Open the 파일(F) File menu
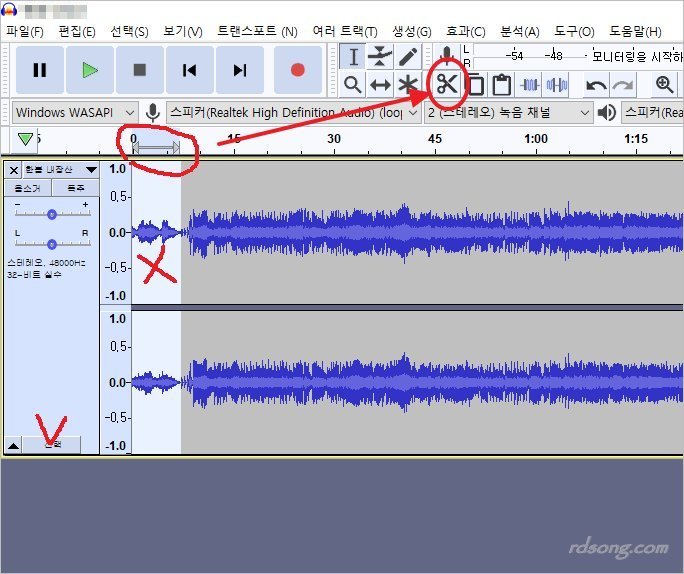 point(24,31)
